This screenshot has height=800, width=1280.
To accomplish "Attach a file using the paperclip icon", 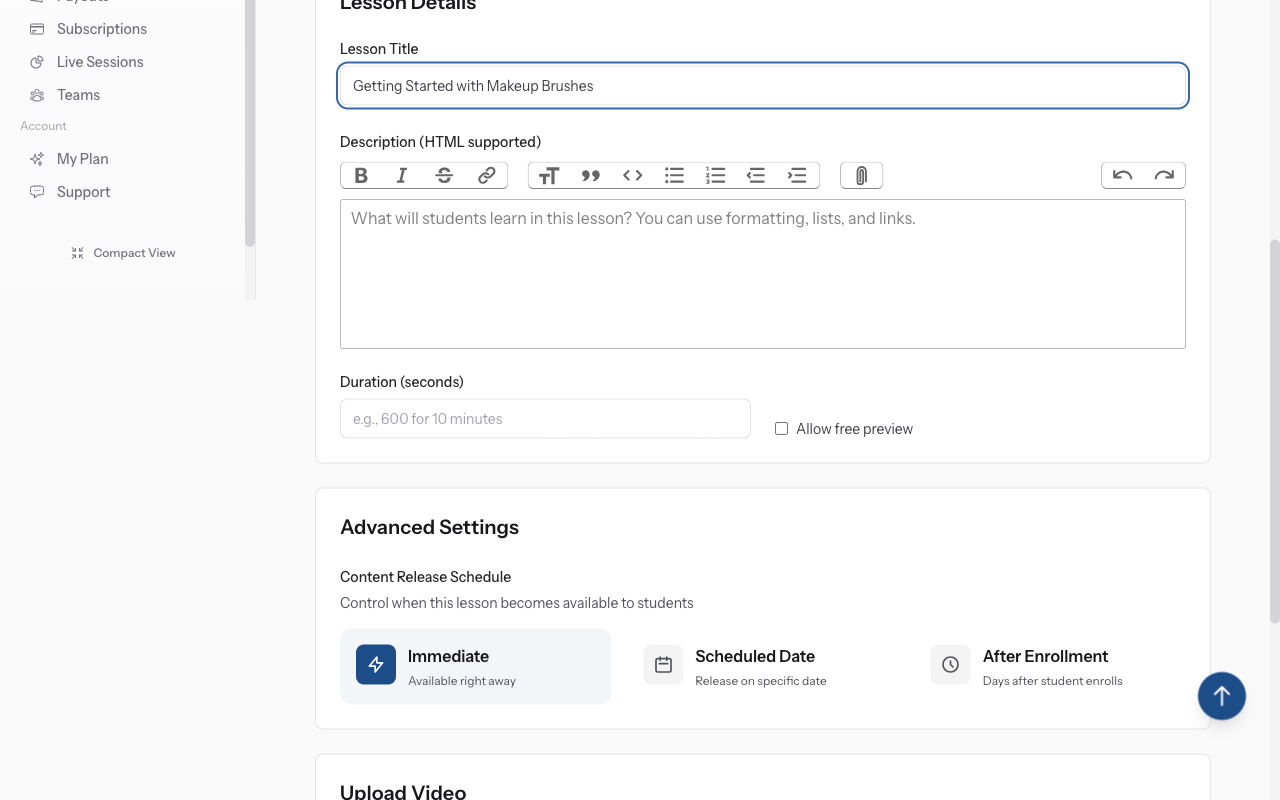I will pos(861,175).
